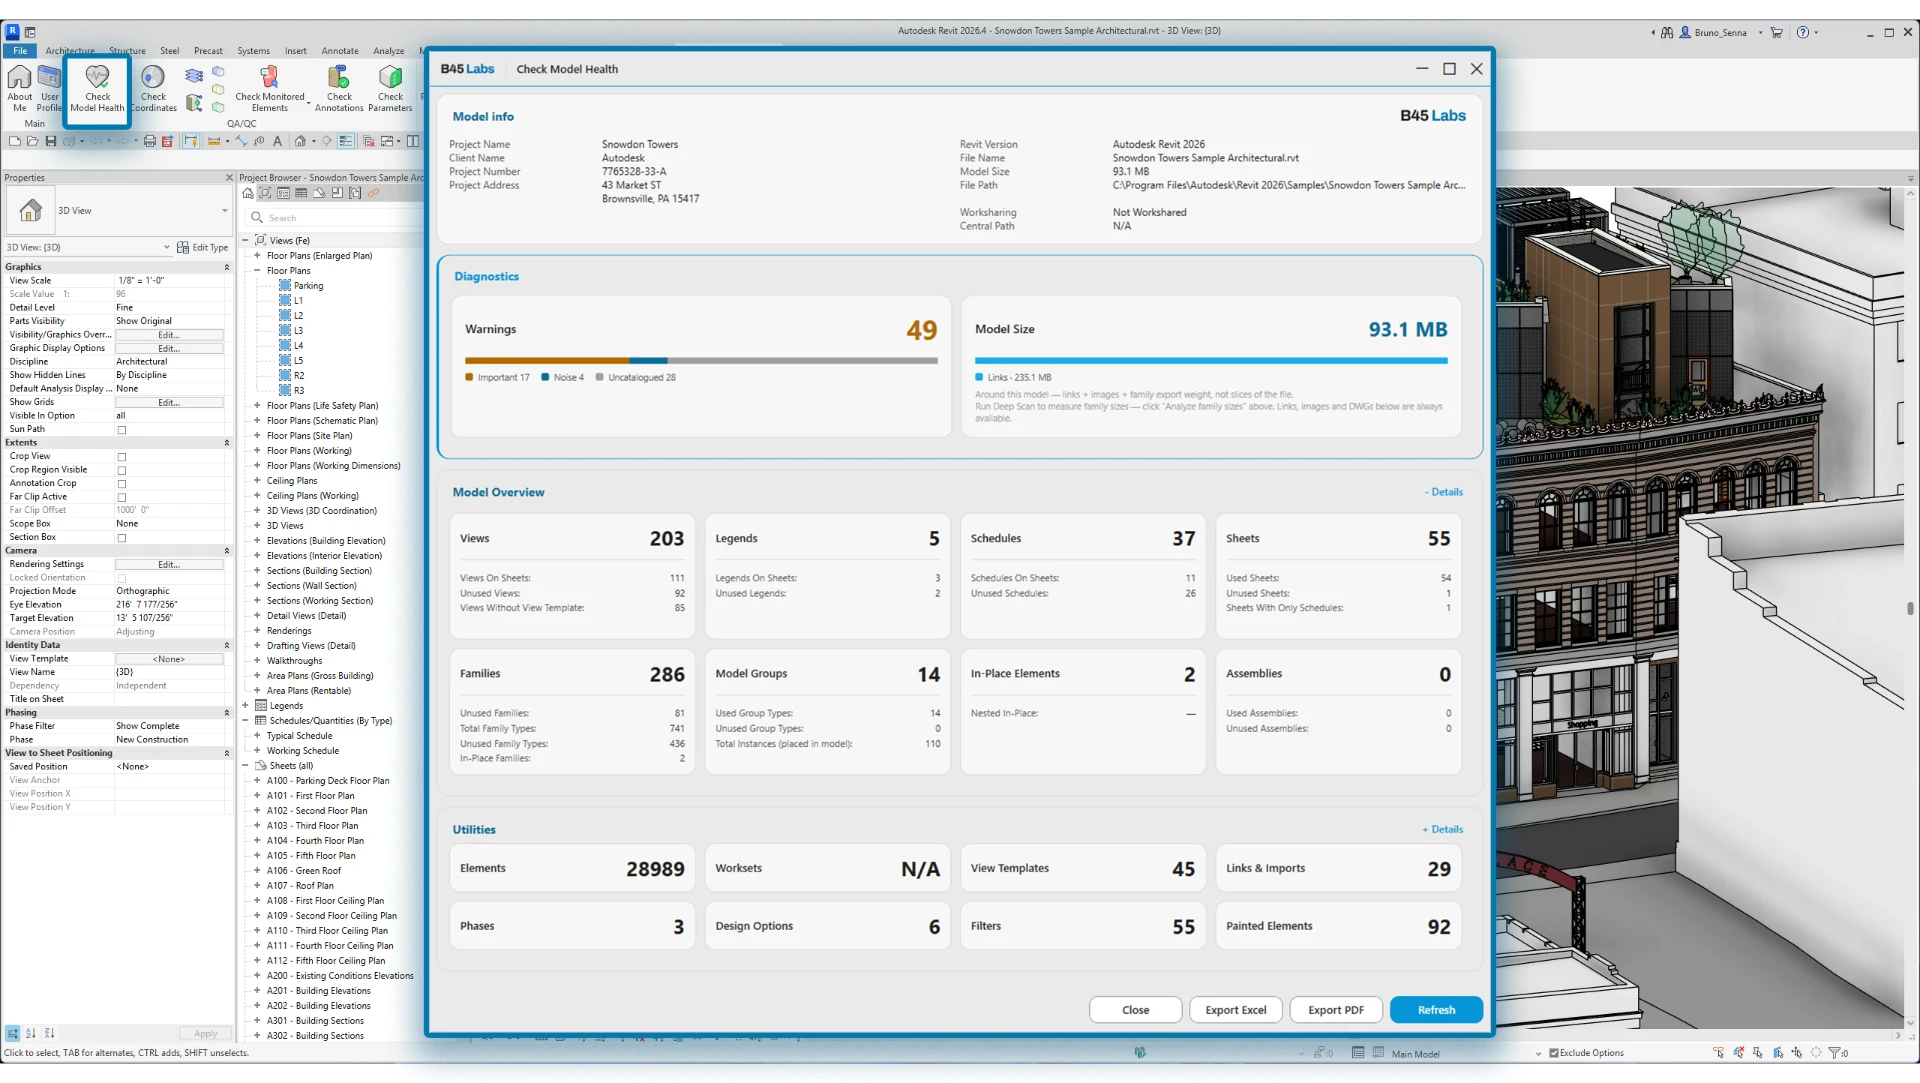Launch Check Annotations tool
The width and height of the screenshot is (1920, 1083).
(339, 89)
